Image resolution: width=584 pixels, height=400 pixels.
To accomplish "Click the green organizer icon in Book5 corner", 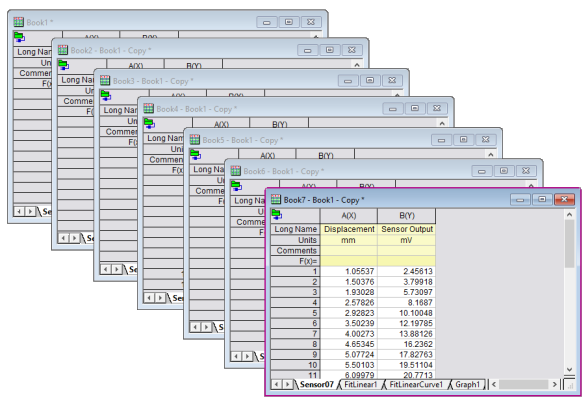I will (x=196, y=155).
